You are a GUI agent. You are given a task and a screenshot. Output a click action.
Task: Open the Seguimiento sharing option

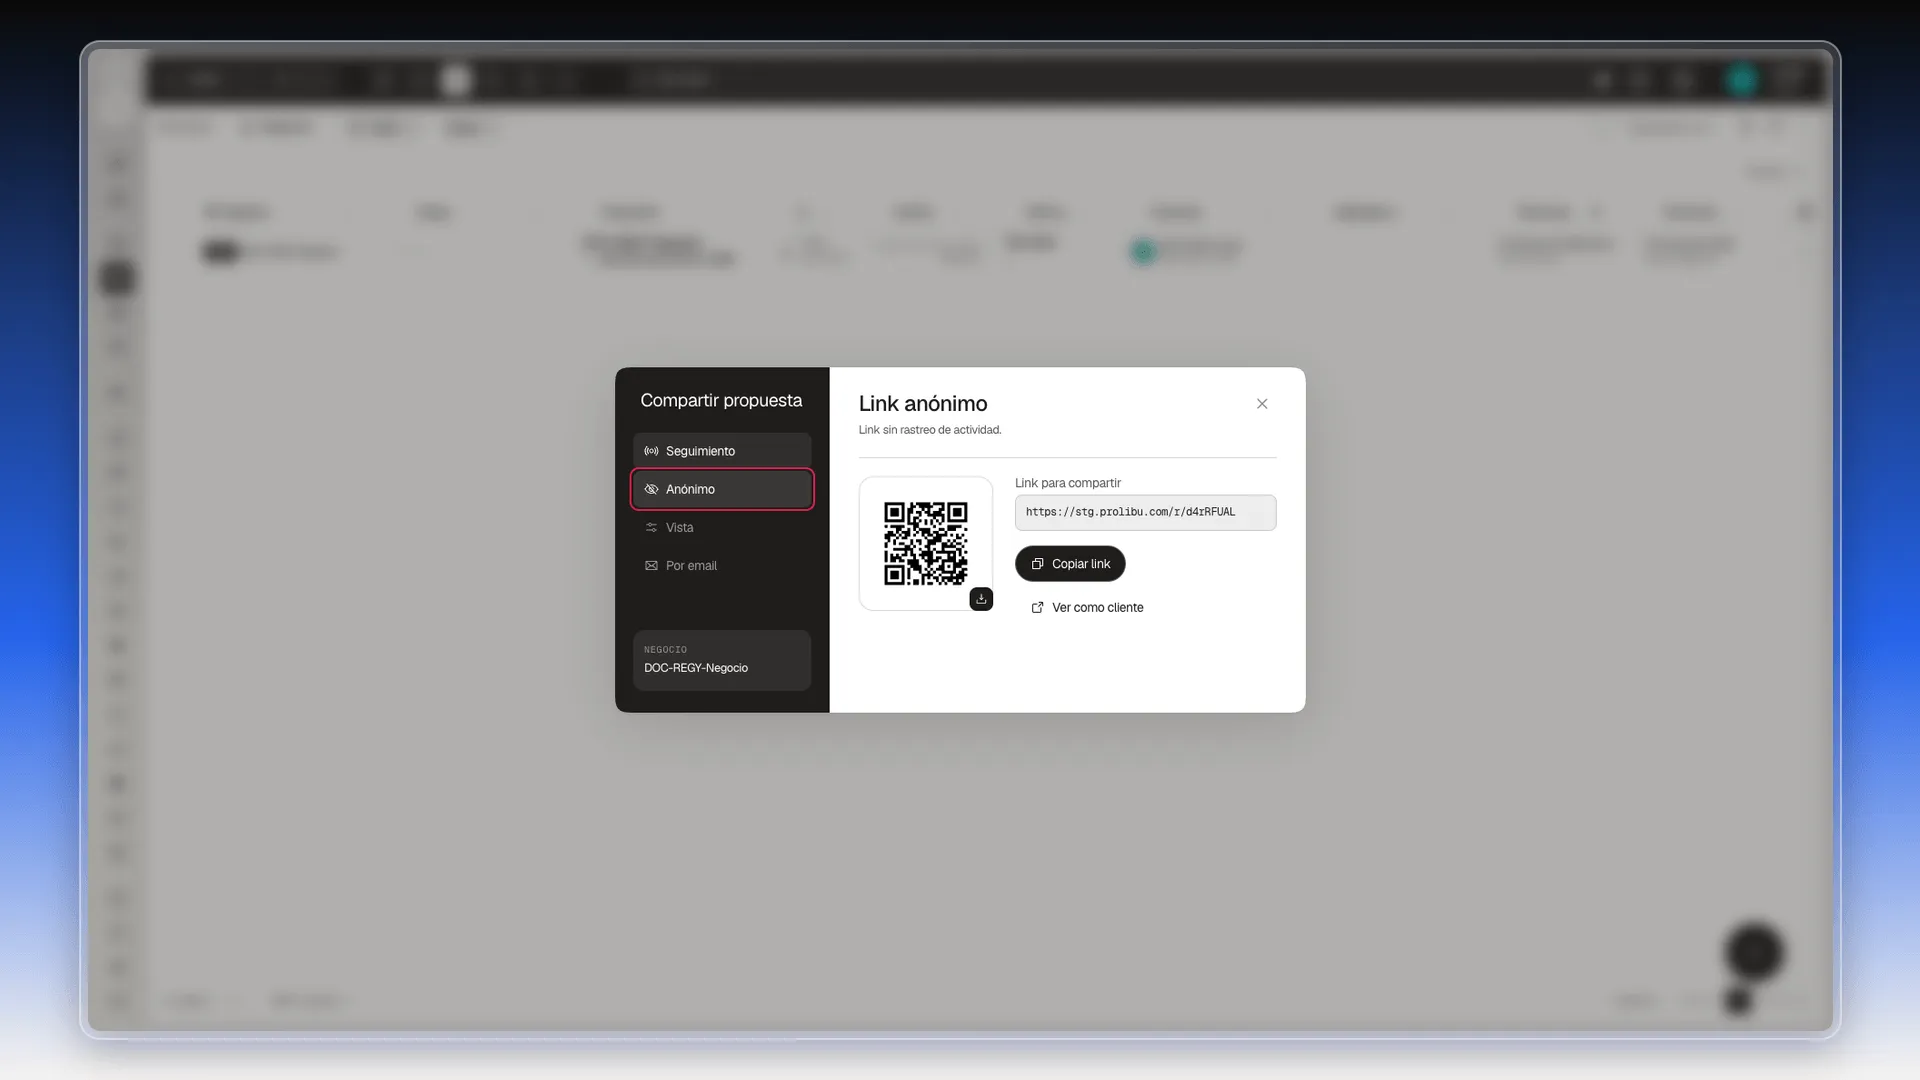tap(721, 451)
